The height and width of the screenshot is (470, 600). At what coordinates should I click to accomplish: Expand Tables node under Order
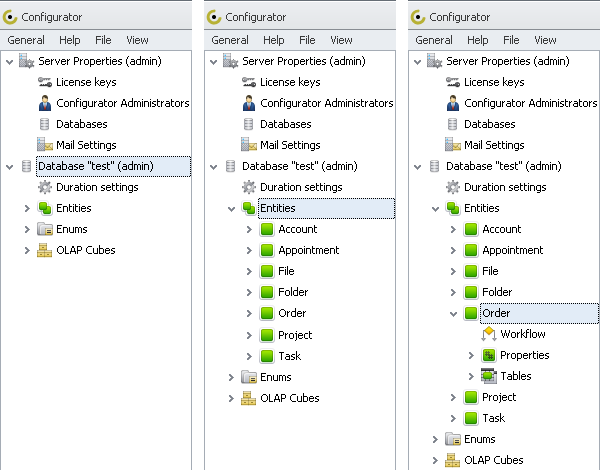pyautogui.click(x=471, y=376)
